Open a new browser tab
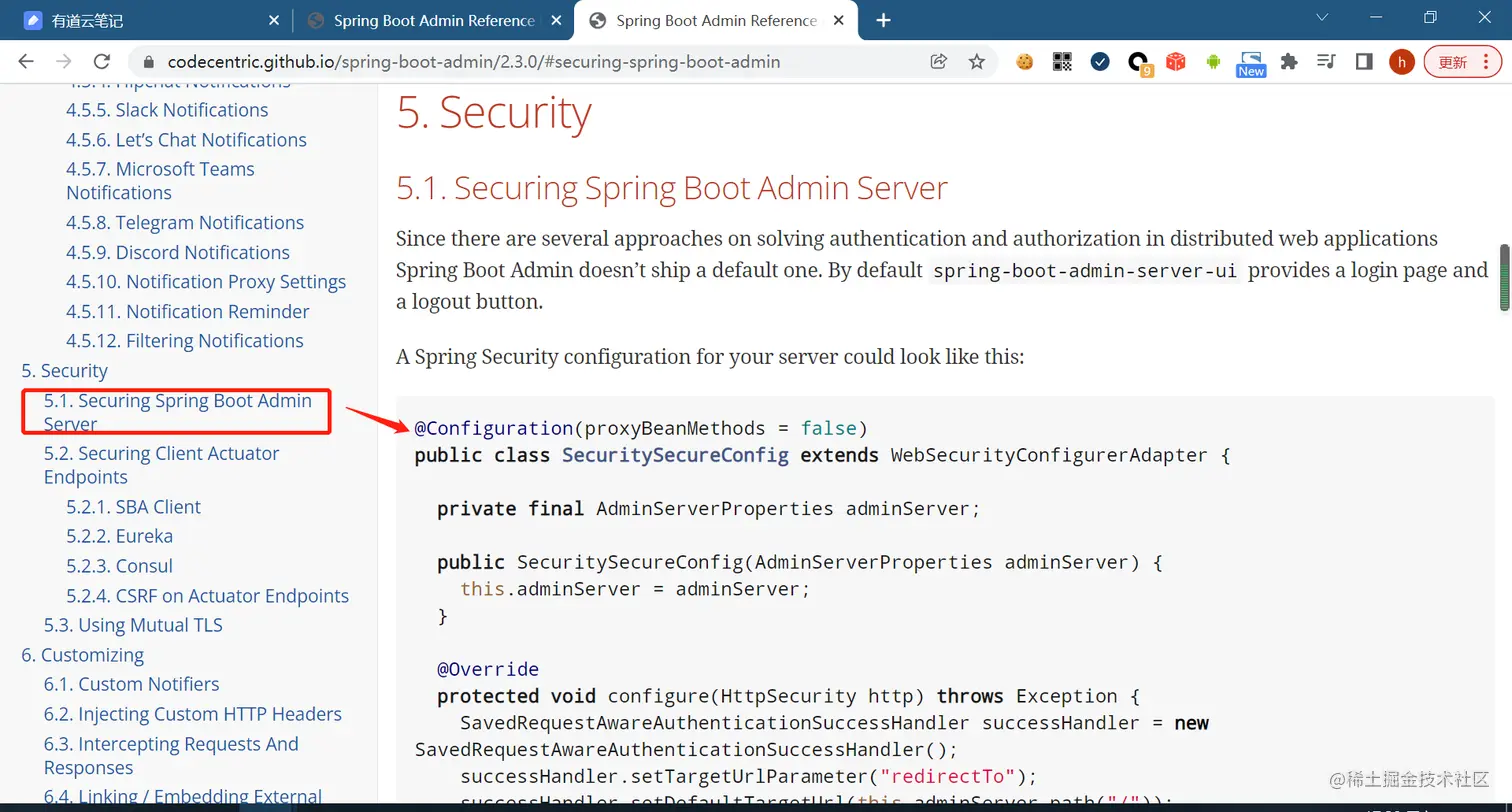This screenshot has width=1512, height=812. click(x=883, y=20)
